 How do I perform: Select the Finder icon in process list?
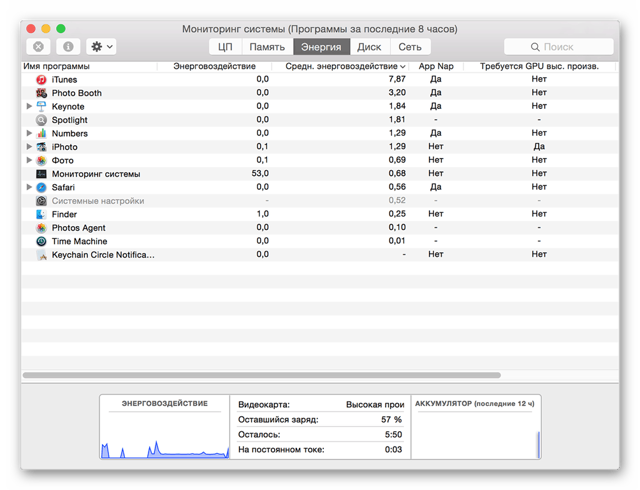click(41, 214)
